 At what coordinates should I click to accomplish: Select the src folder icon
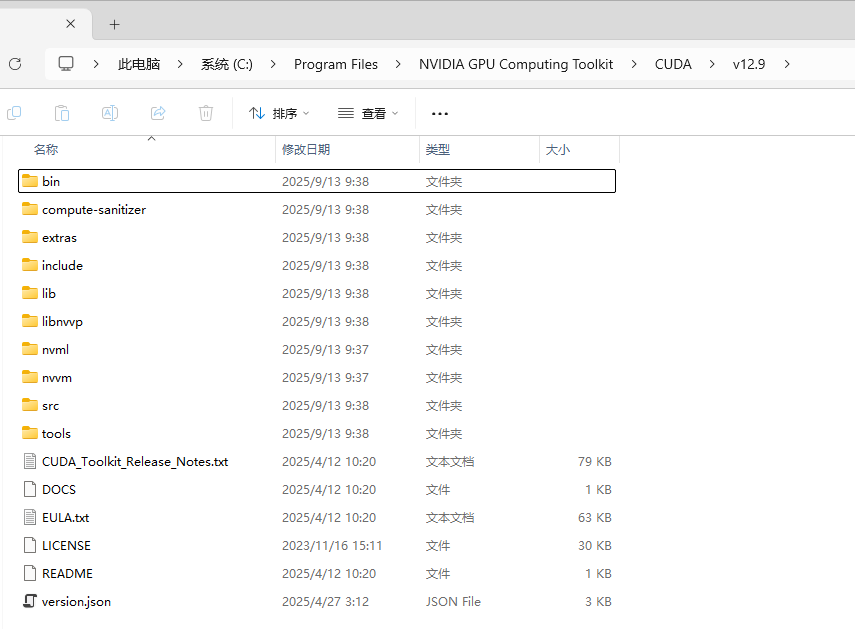30,405
